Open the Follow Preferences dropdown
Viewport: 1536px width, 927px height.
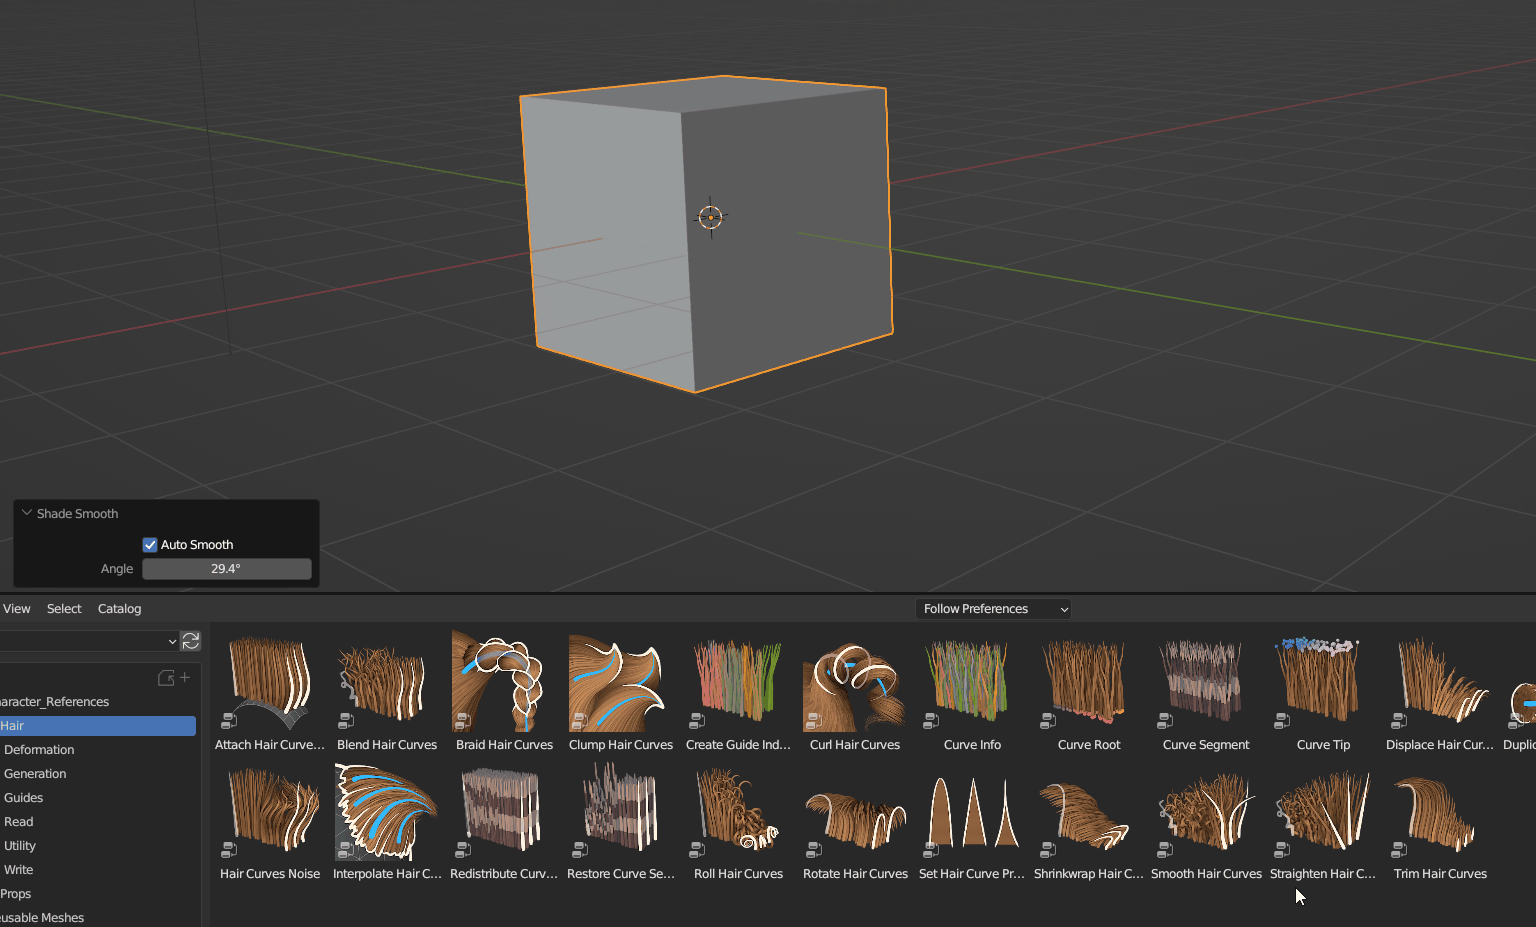[x=993, y=609]
